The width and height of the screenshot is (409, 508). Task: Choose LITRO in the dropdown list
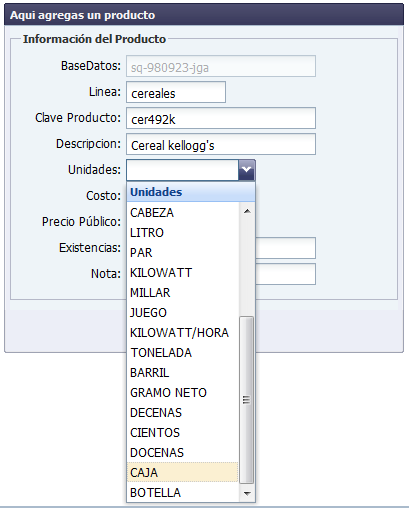[x=182, y=232]
